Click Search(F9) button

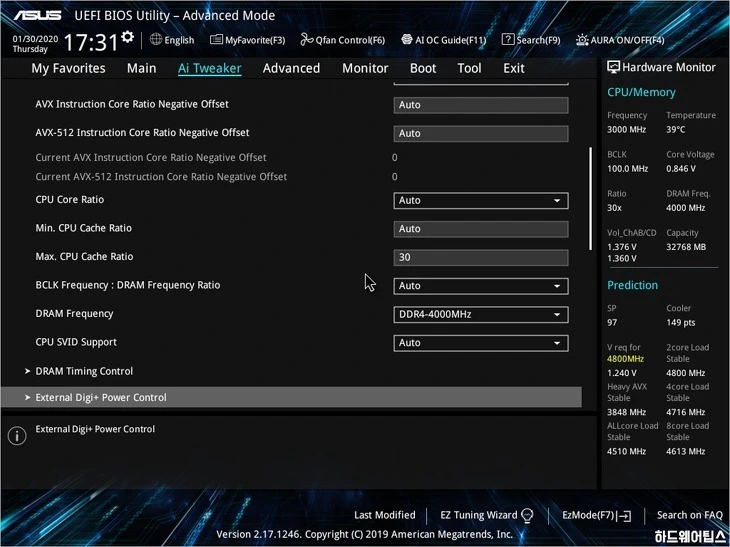pyautogui.click(x=531, y=40)
